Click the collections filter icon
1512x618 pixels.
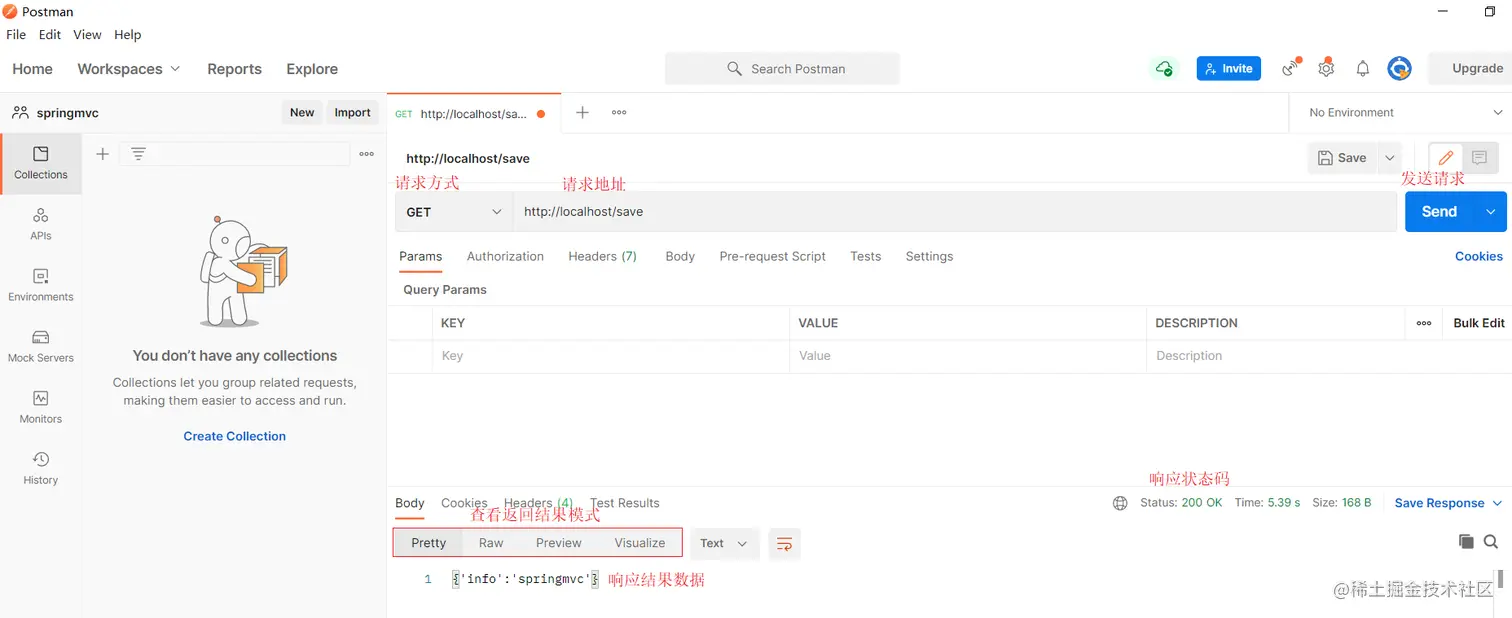coord(139,153)
